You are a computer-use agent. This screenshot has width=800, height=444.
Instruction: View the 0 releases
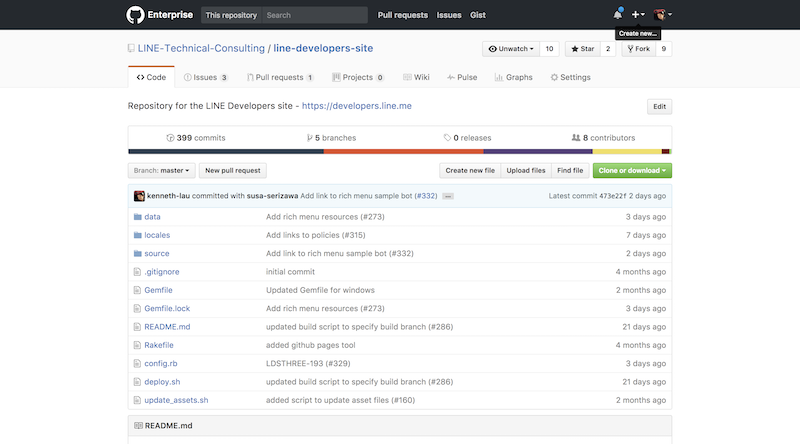point(467,138)
